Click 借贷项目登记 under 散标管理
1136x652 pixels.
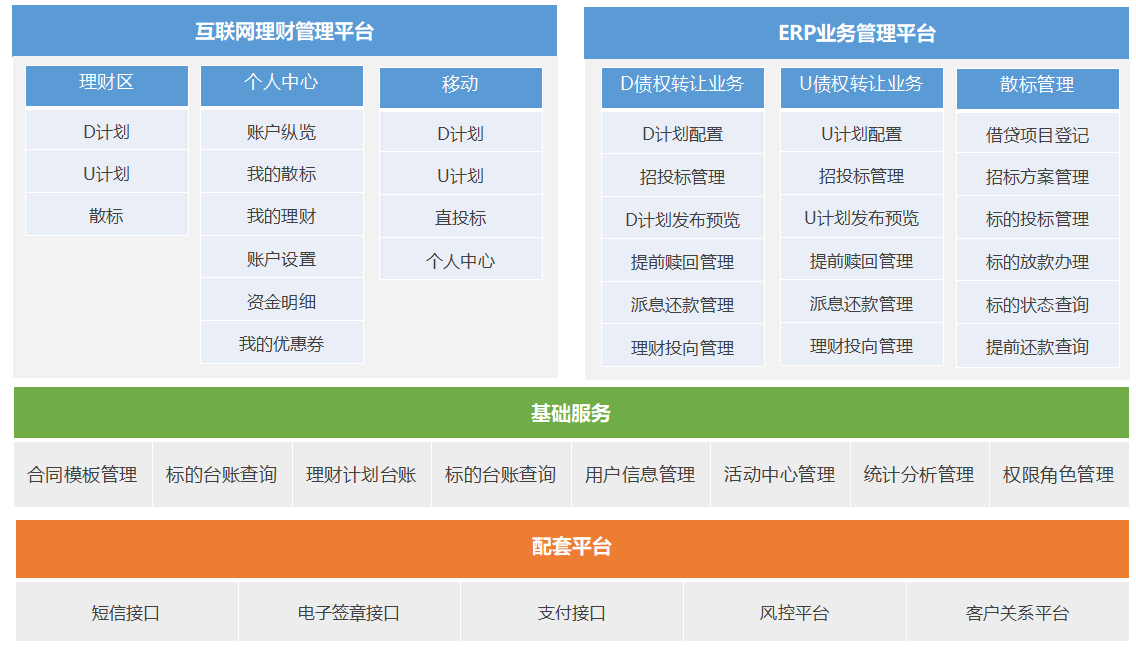point(1037,135)
